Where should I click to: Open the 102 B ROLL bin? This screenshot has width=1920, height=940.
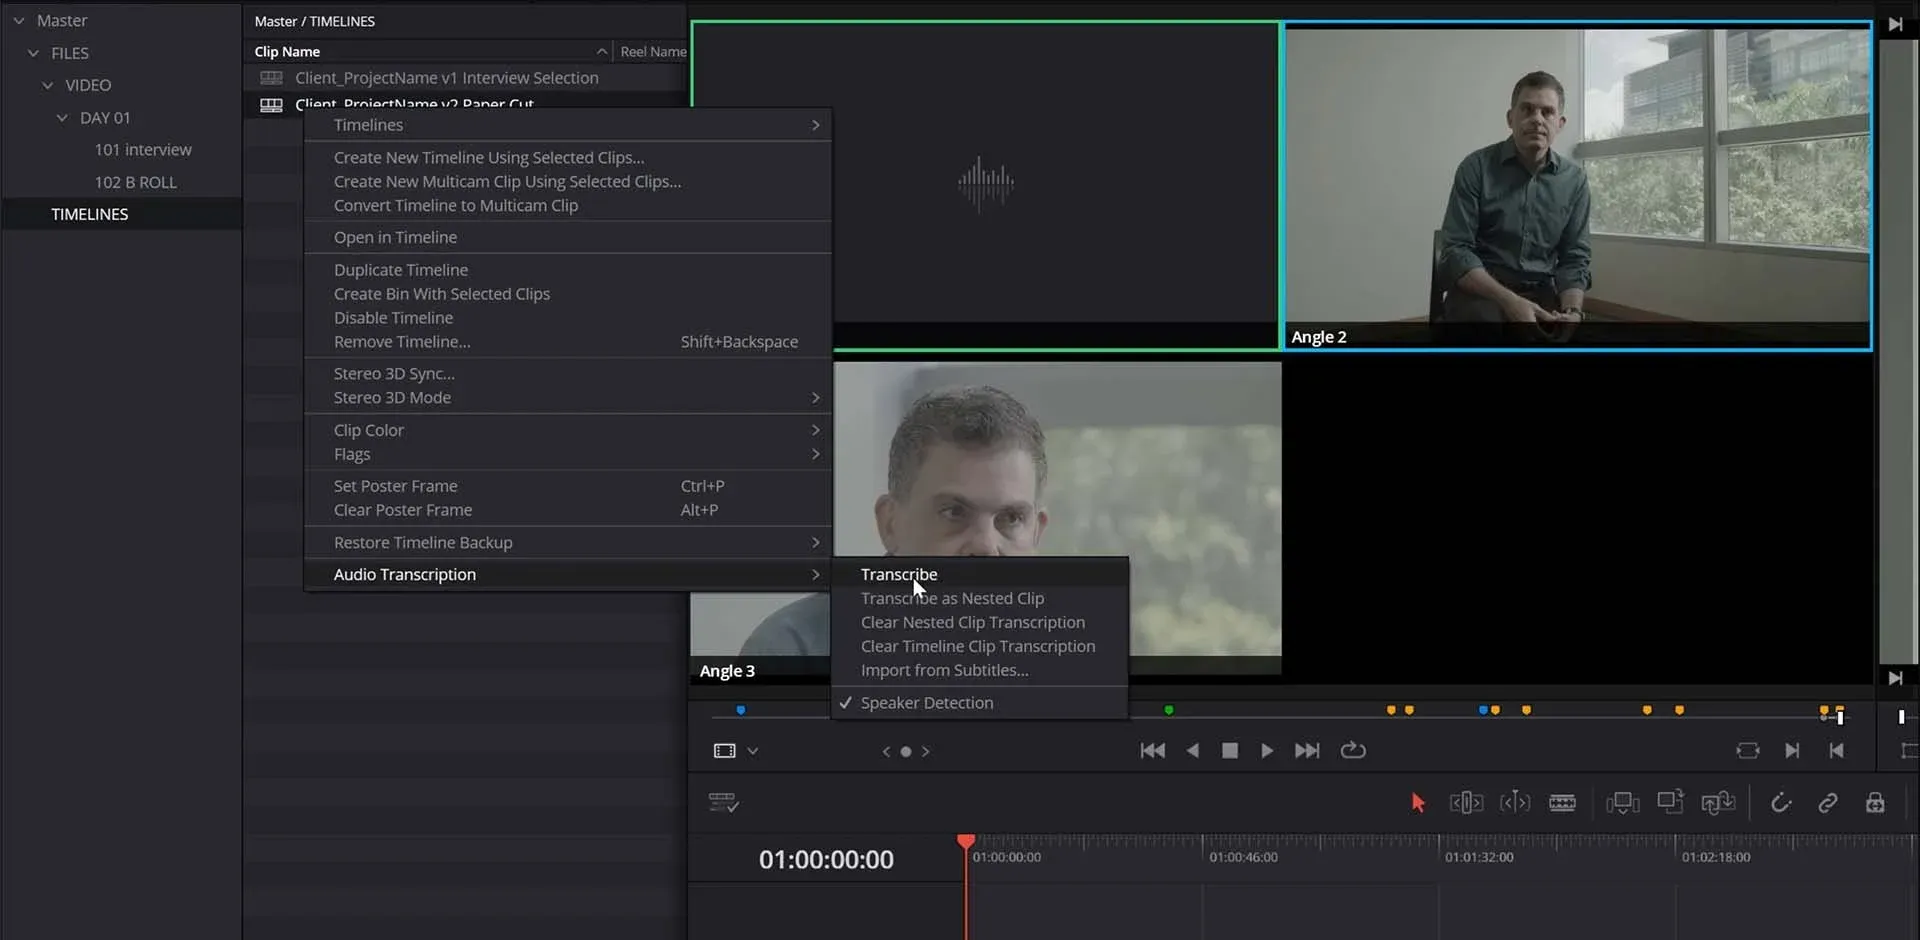(135, 182)
